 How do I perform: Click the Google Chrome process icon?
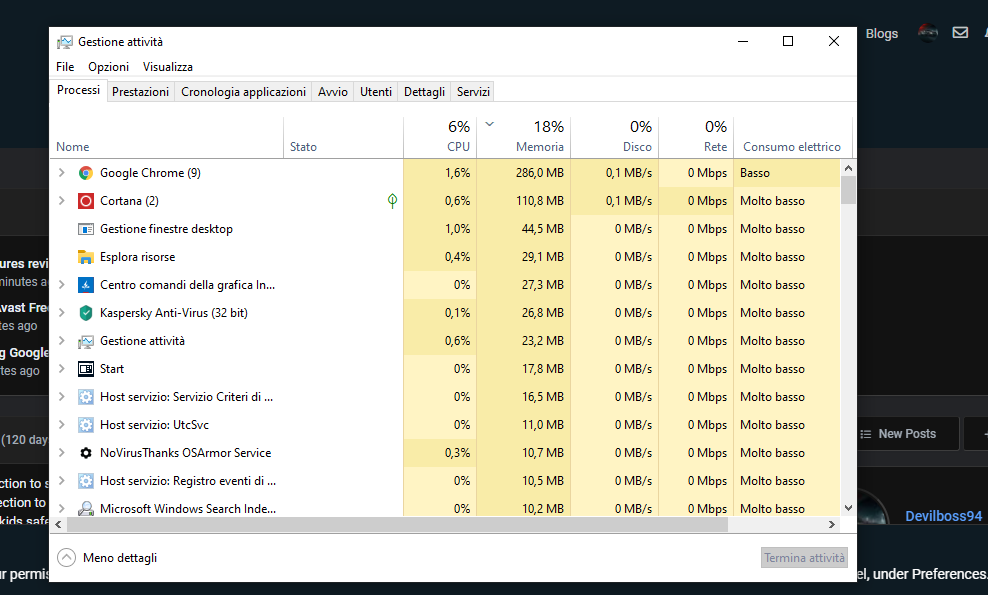pos(86,173)
